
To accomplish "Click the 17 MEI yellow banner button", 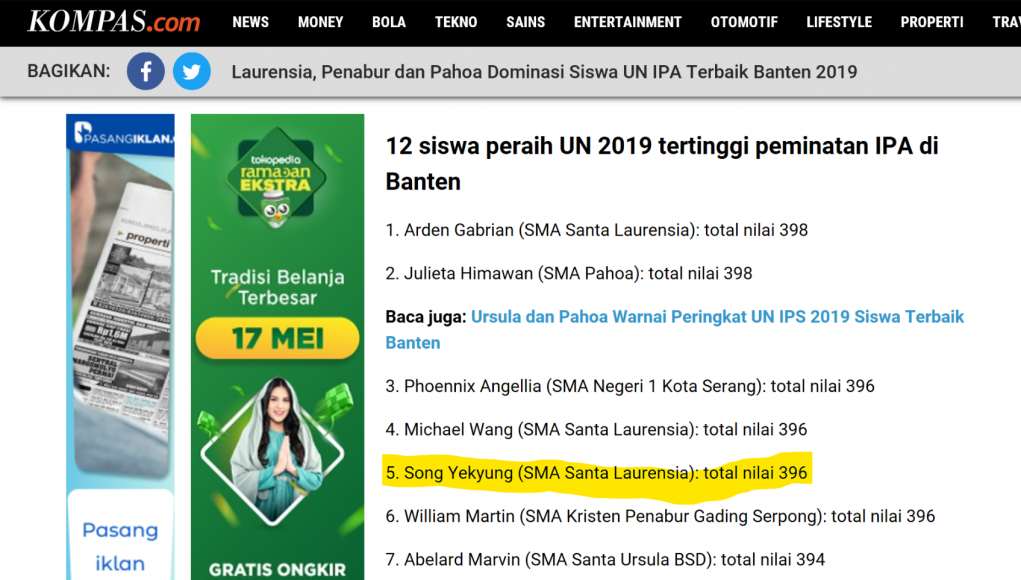I will coord(277,337).
